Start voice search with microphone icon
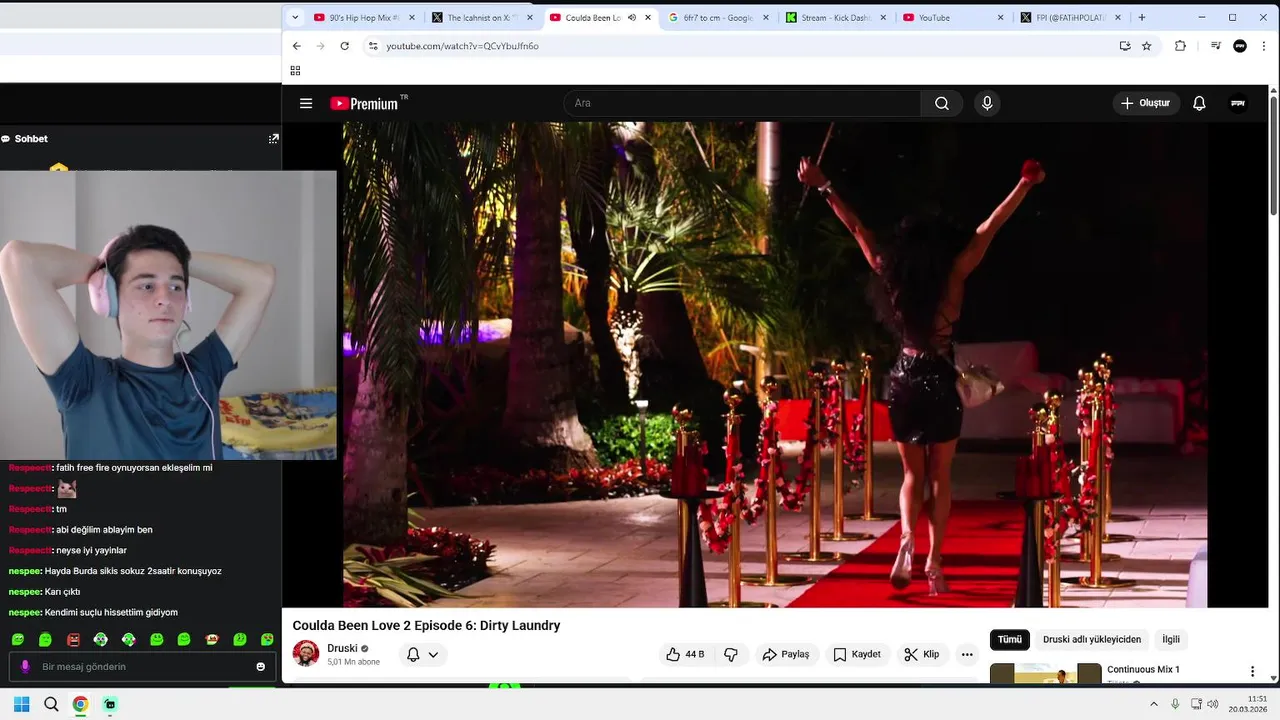The width and height of the screenshot is (1280, 720). tap(987, 103)
